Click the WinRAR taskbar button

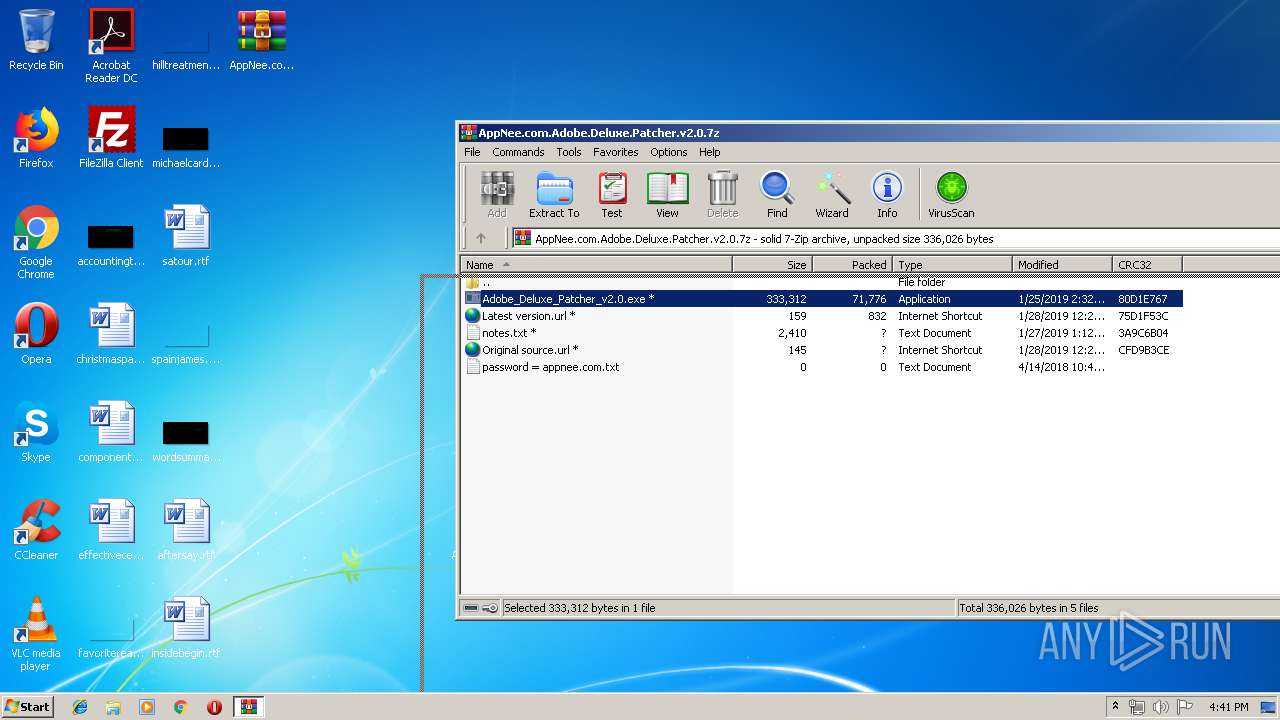[x=248, y=707]
